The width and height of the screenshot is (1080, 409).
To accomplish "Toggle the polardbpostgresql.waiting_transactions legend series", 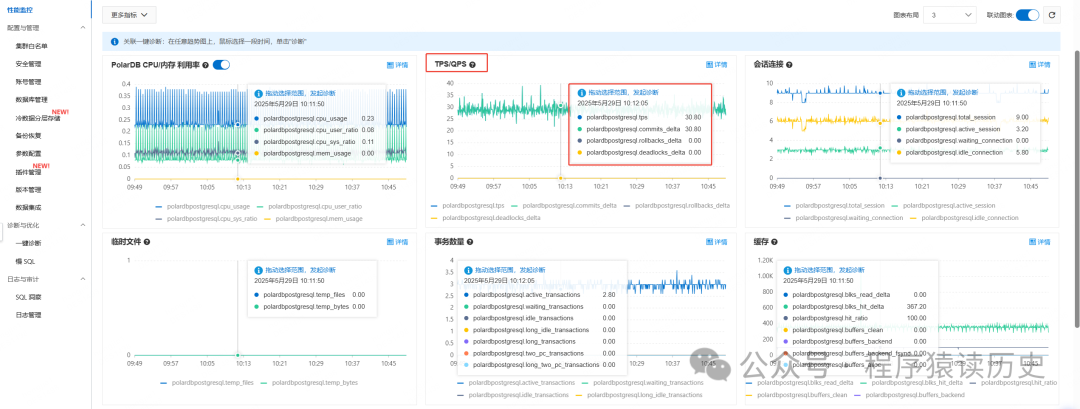I will tap(642, 382).
